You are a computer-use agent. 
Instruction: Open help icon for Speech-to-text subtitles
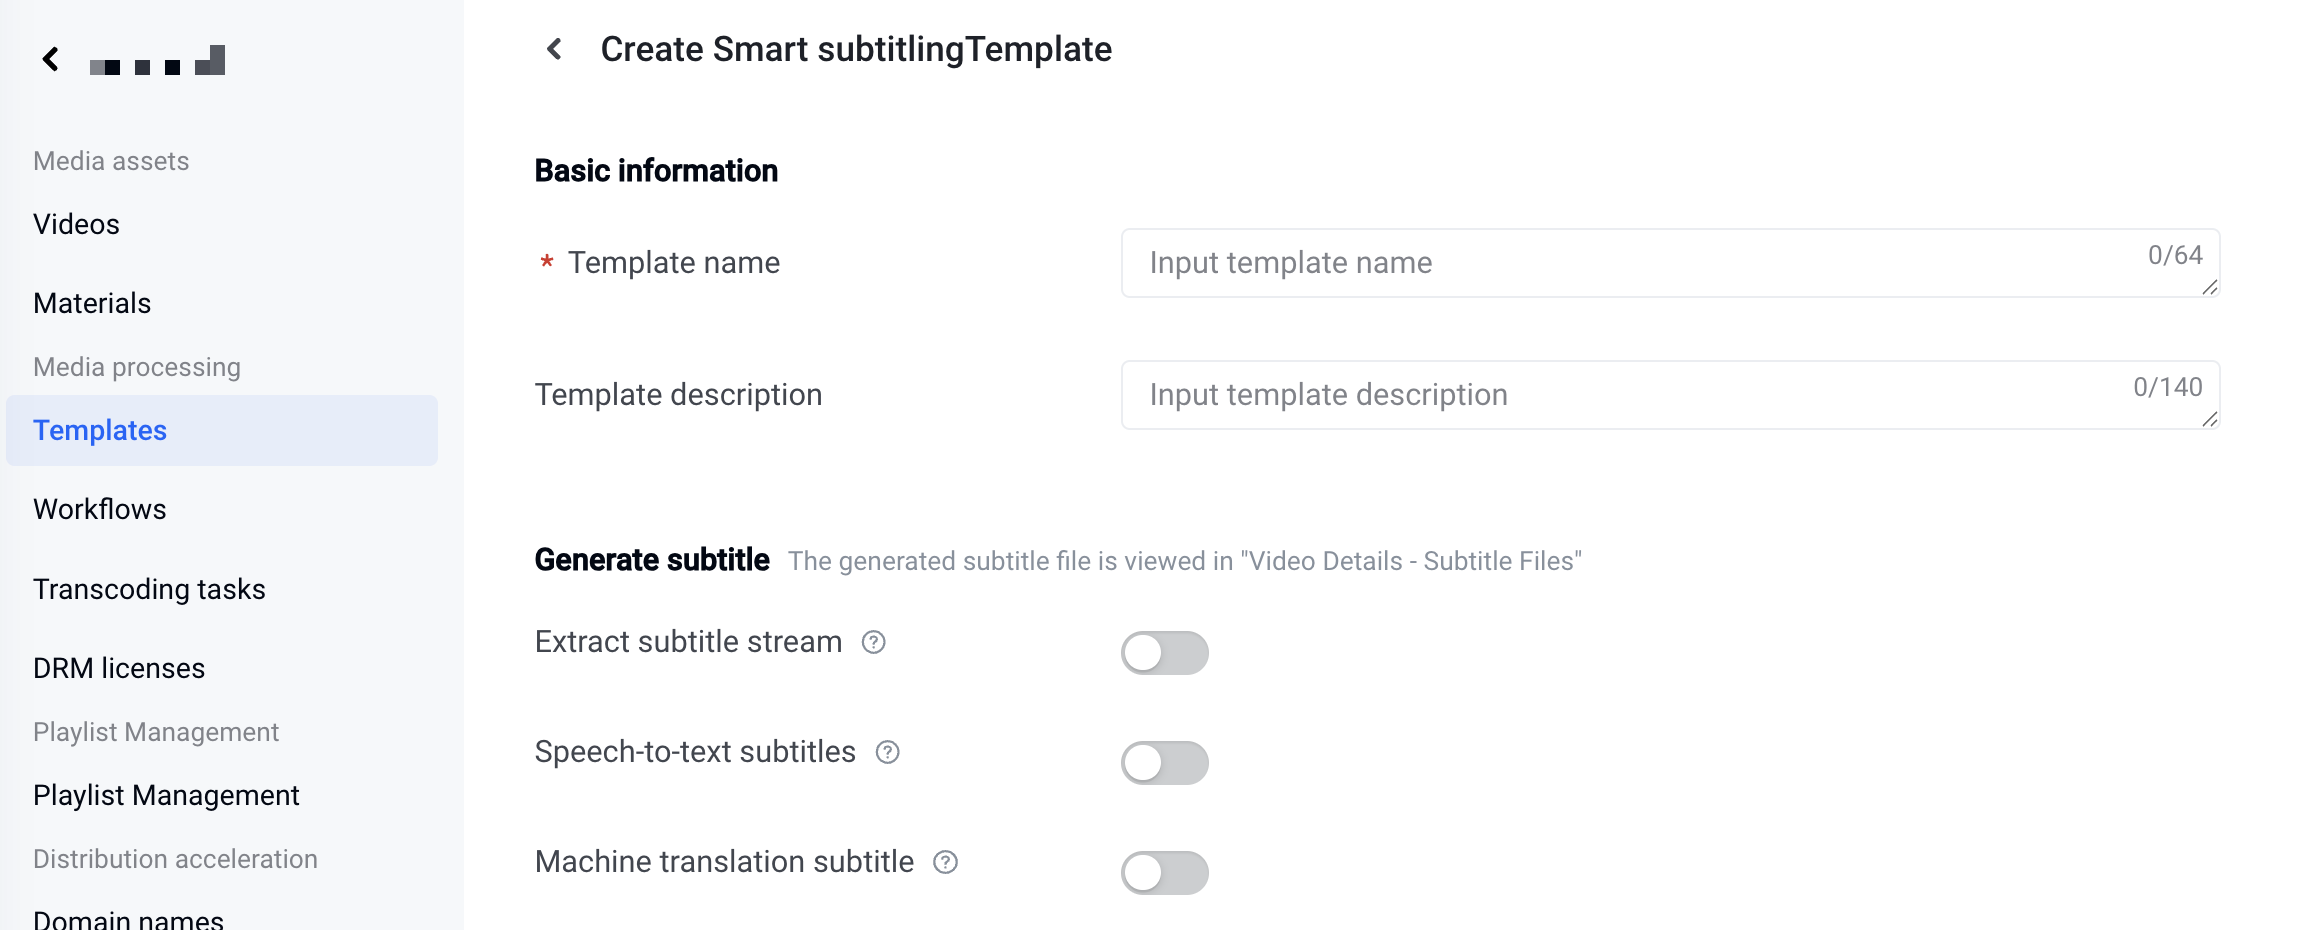[x=888, y=752]
